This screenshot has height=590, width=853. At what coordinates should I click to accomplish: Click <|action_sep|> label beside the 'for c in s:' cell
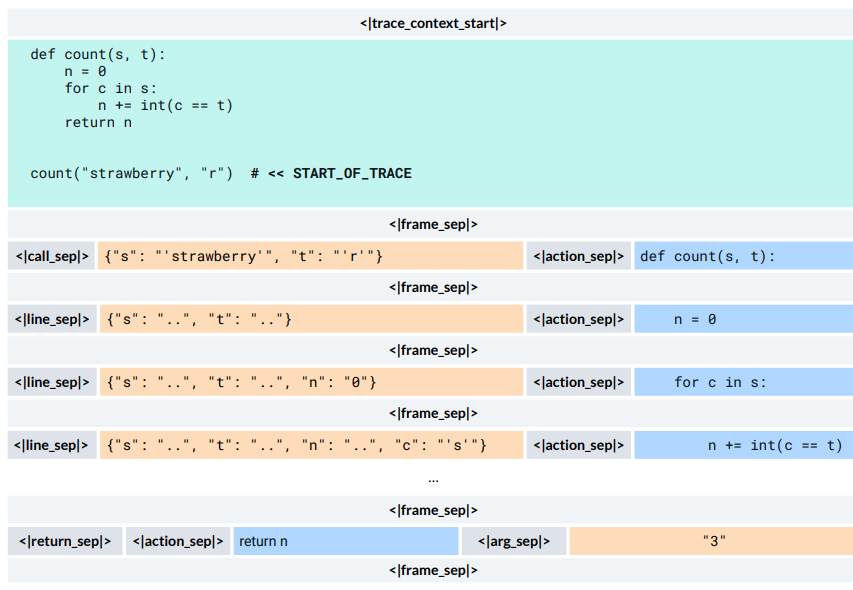579,382
